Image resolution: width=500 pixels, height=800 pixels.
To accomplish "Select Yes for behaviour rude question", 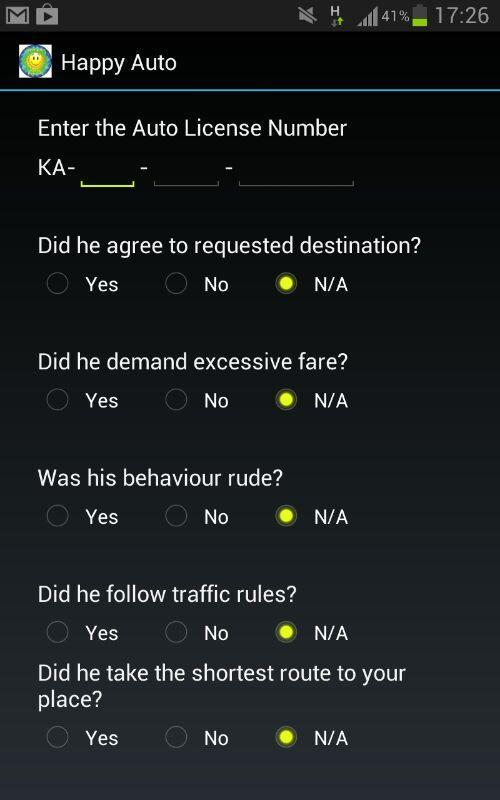I will (82, 516).
